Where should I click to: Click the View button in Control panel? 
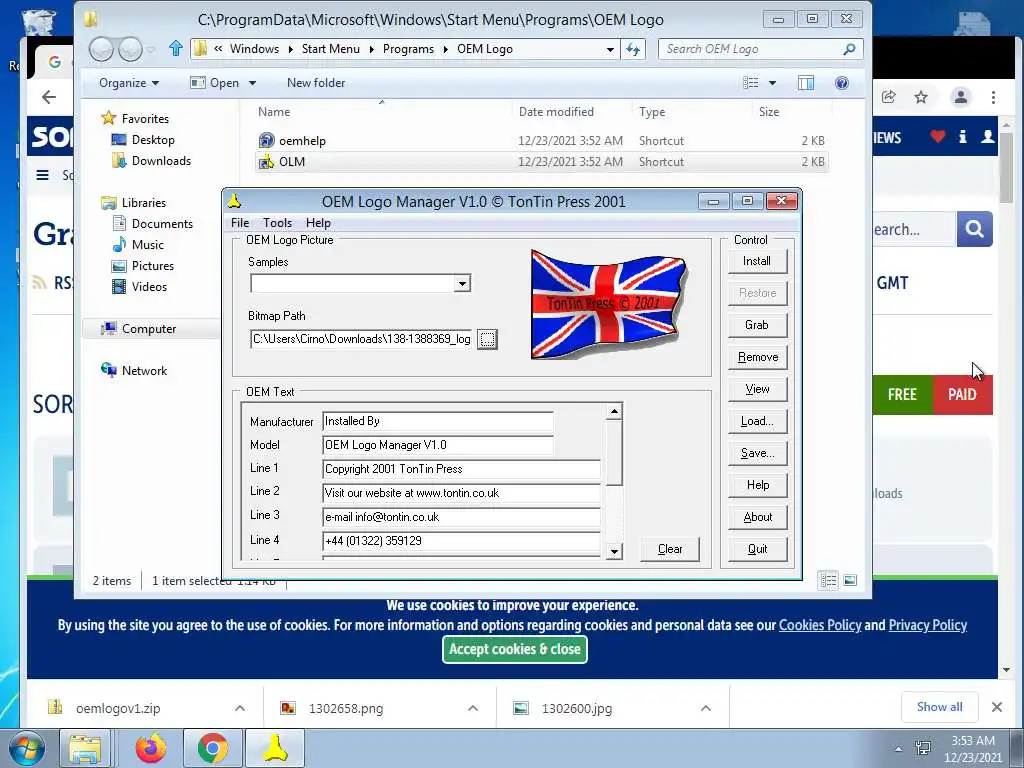[757, 389]
